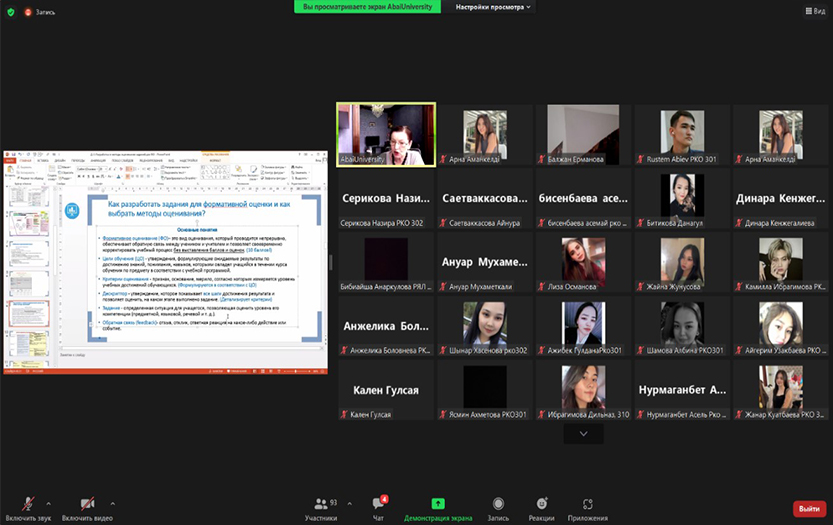The image size is (833, 525).
Task: Turn on camera with Включить видео
Action: click(x=87, y=505)
